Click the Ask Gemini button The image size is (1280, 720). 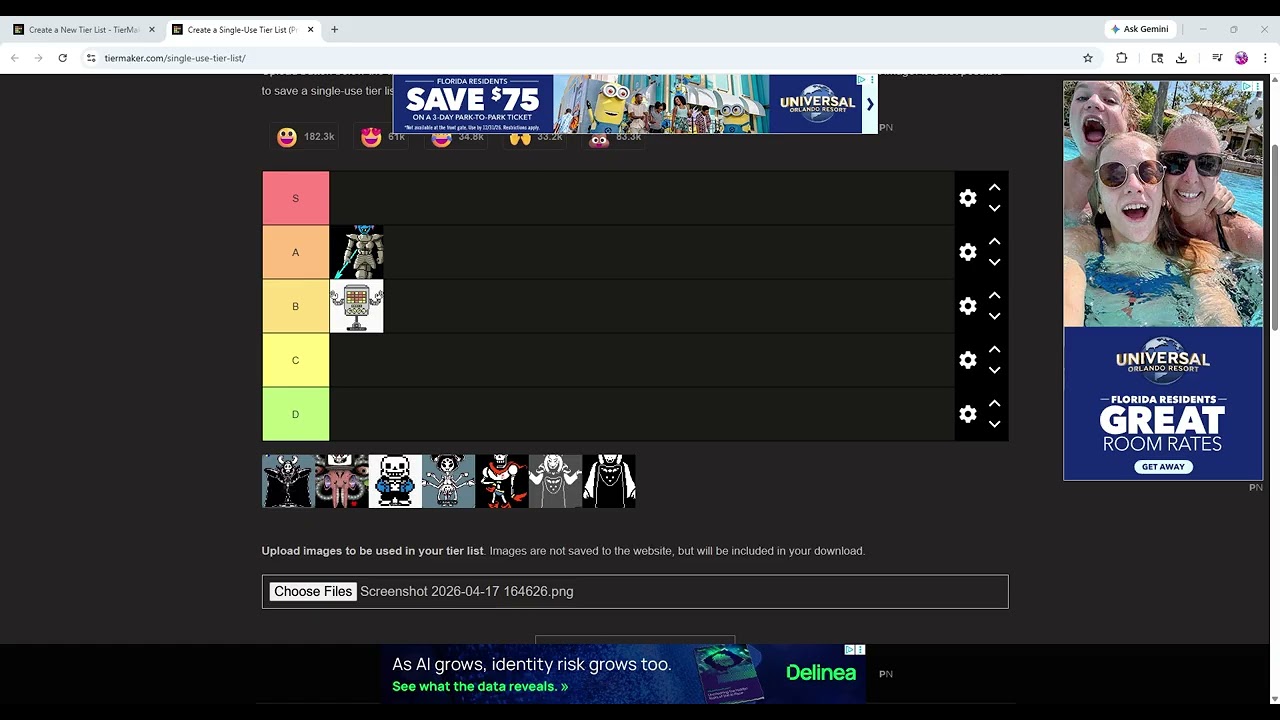coord(1140,29)
